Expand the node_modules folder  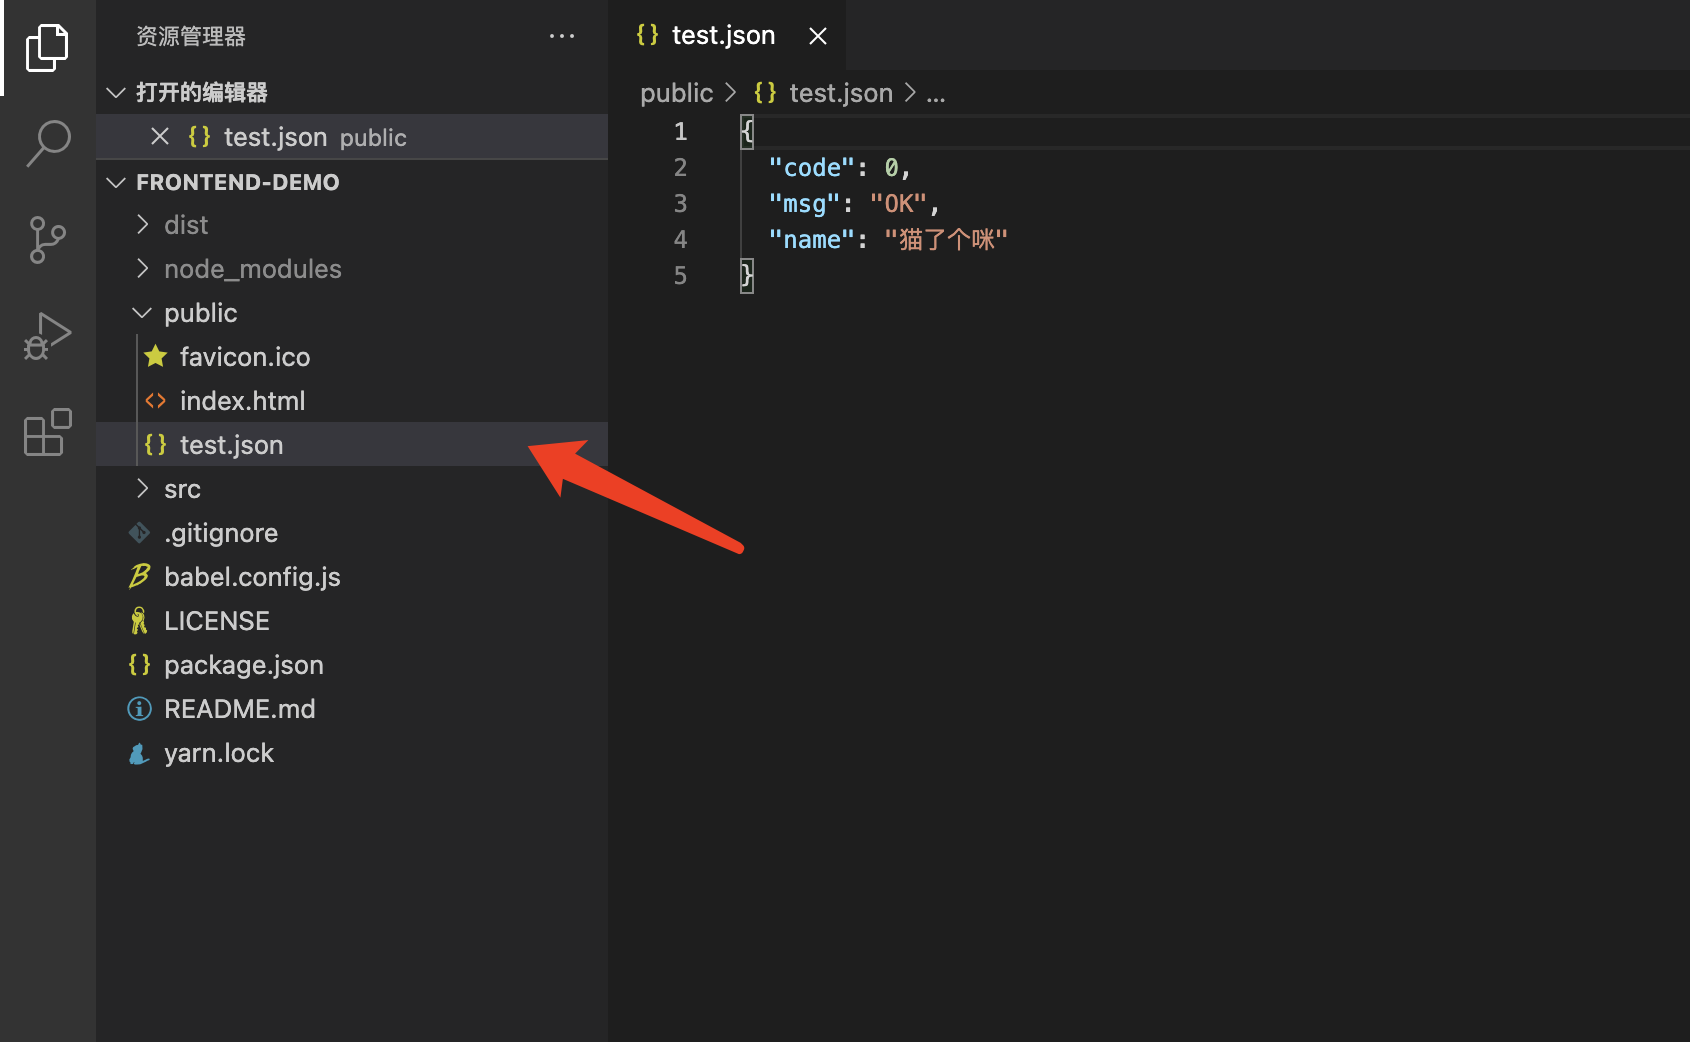(352, 269)
